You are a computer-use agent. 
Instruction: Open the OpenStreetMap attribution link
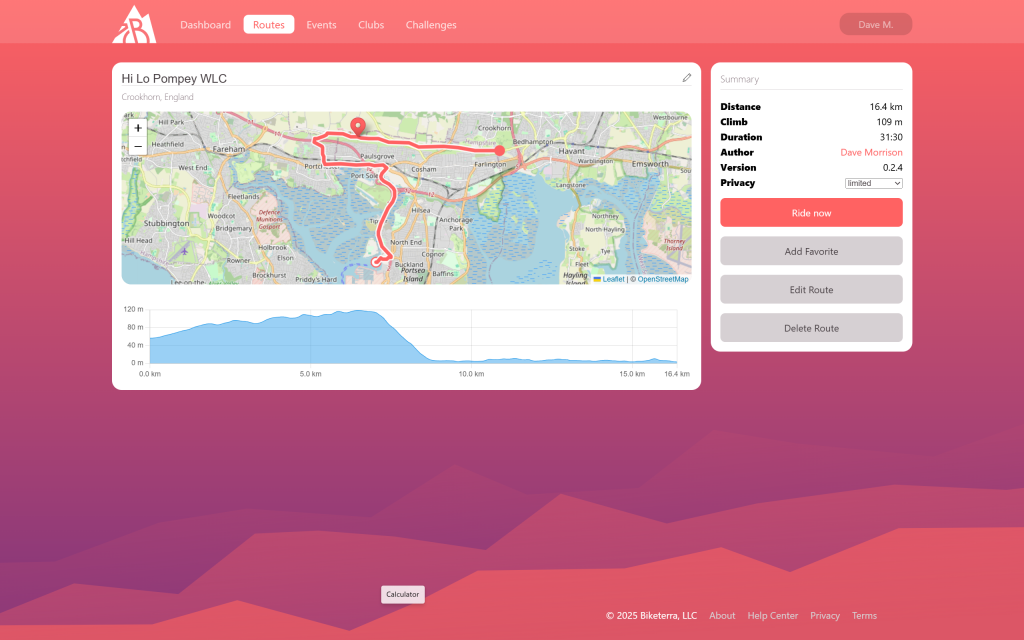click(x=663, y=279)
